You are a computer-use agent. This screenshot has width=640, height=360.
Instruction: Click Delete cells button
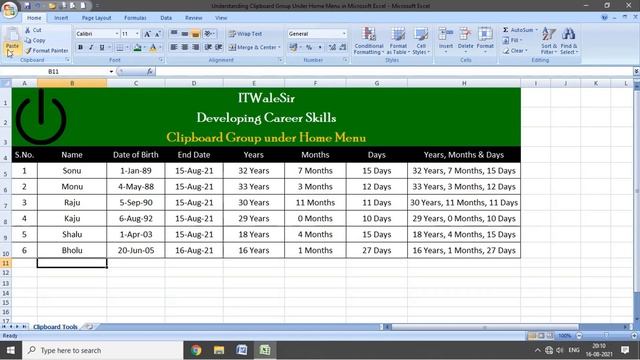[x=465, y=40]
